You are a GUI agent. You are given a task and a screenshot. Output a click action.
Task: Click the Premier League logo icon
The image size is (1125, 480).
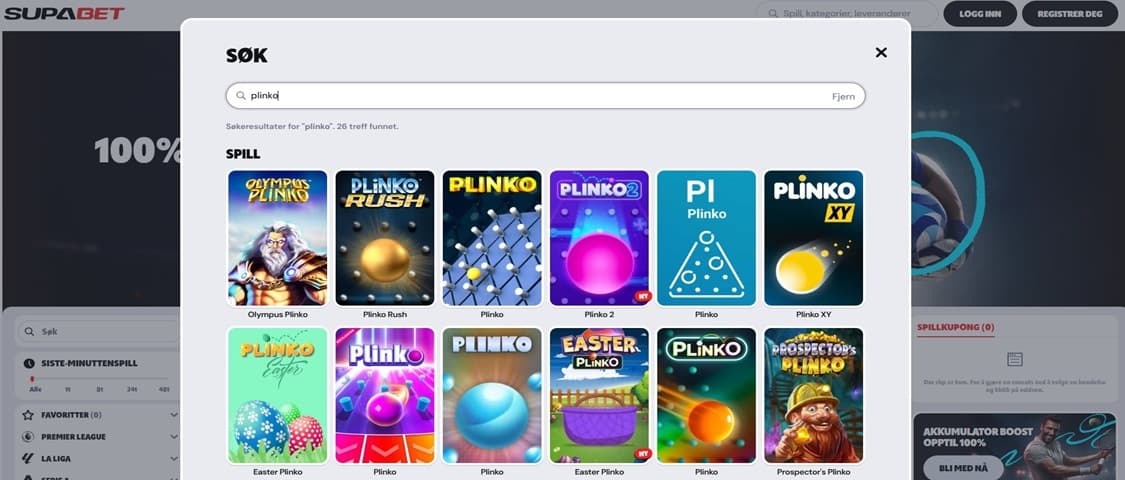[28, 436]
